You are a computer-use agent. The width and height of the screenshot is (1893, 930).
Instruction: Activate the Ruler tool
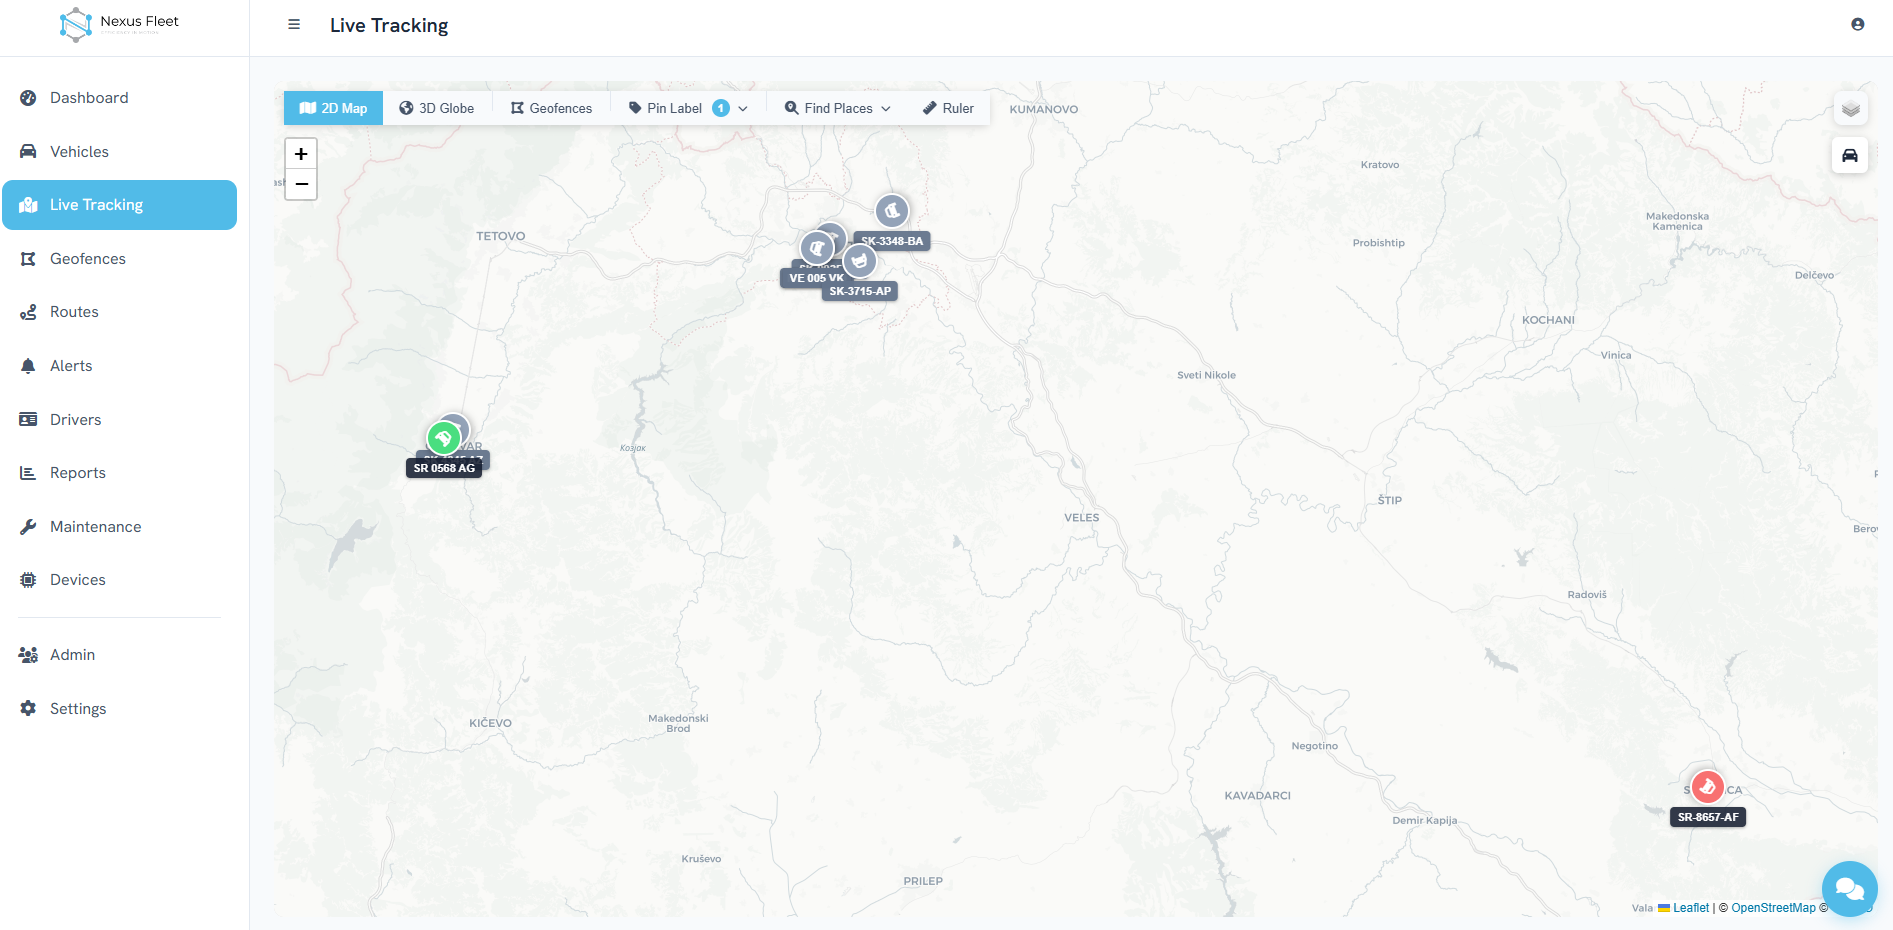[948, 108]
